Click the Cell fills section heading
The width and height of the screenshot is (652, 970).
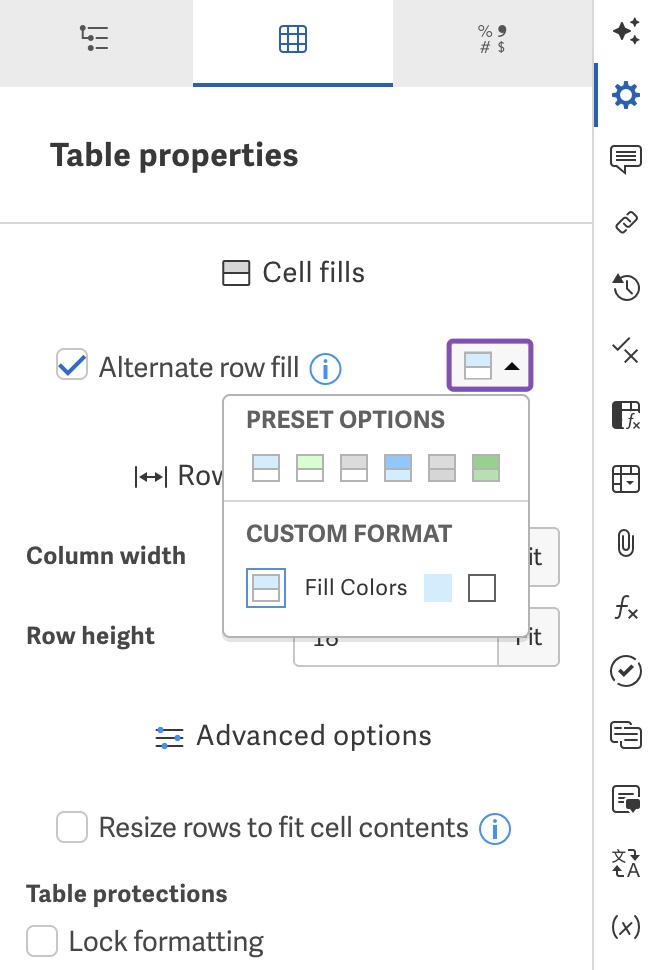tap(293, 273)
